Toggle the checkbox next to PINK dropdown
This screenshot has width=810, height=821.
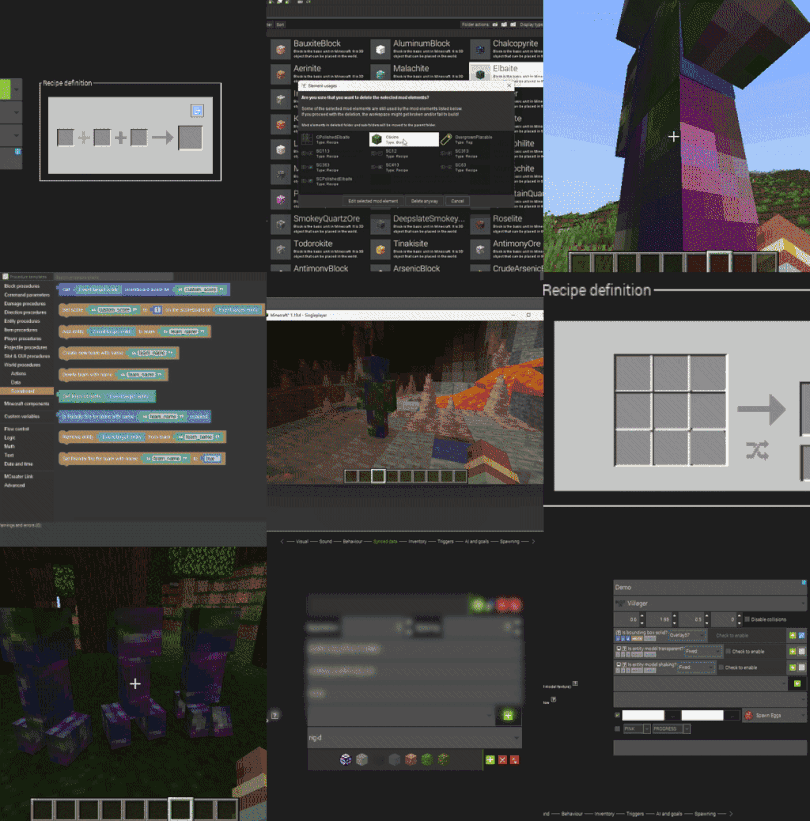click(617, 729)
